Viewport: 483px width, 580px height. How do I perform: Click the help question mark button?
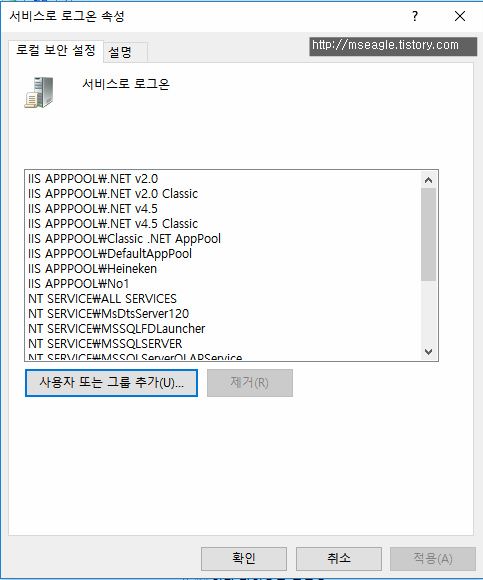click(415, 16)
